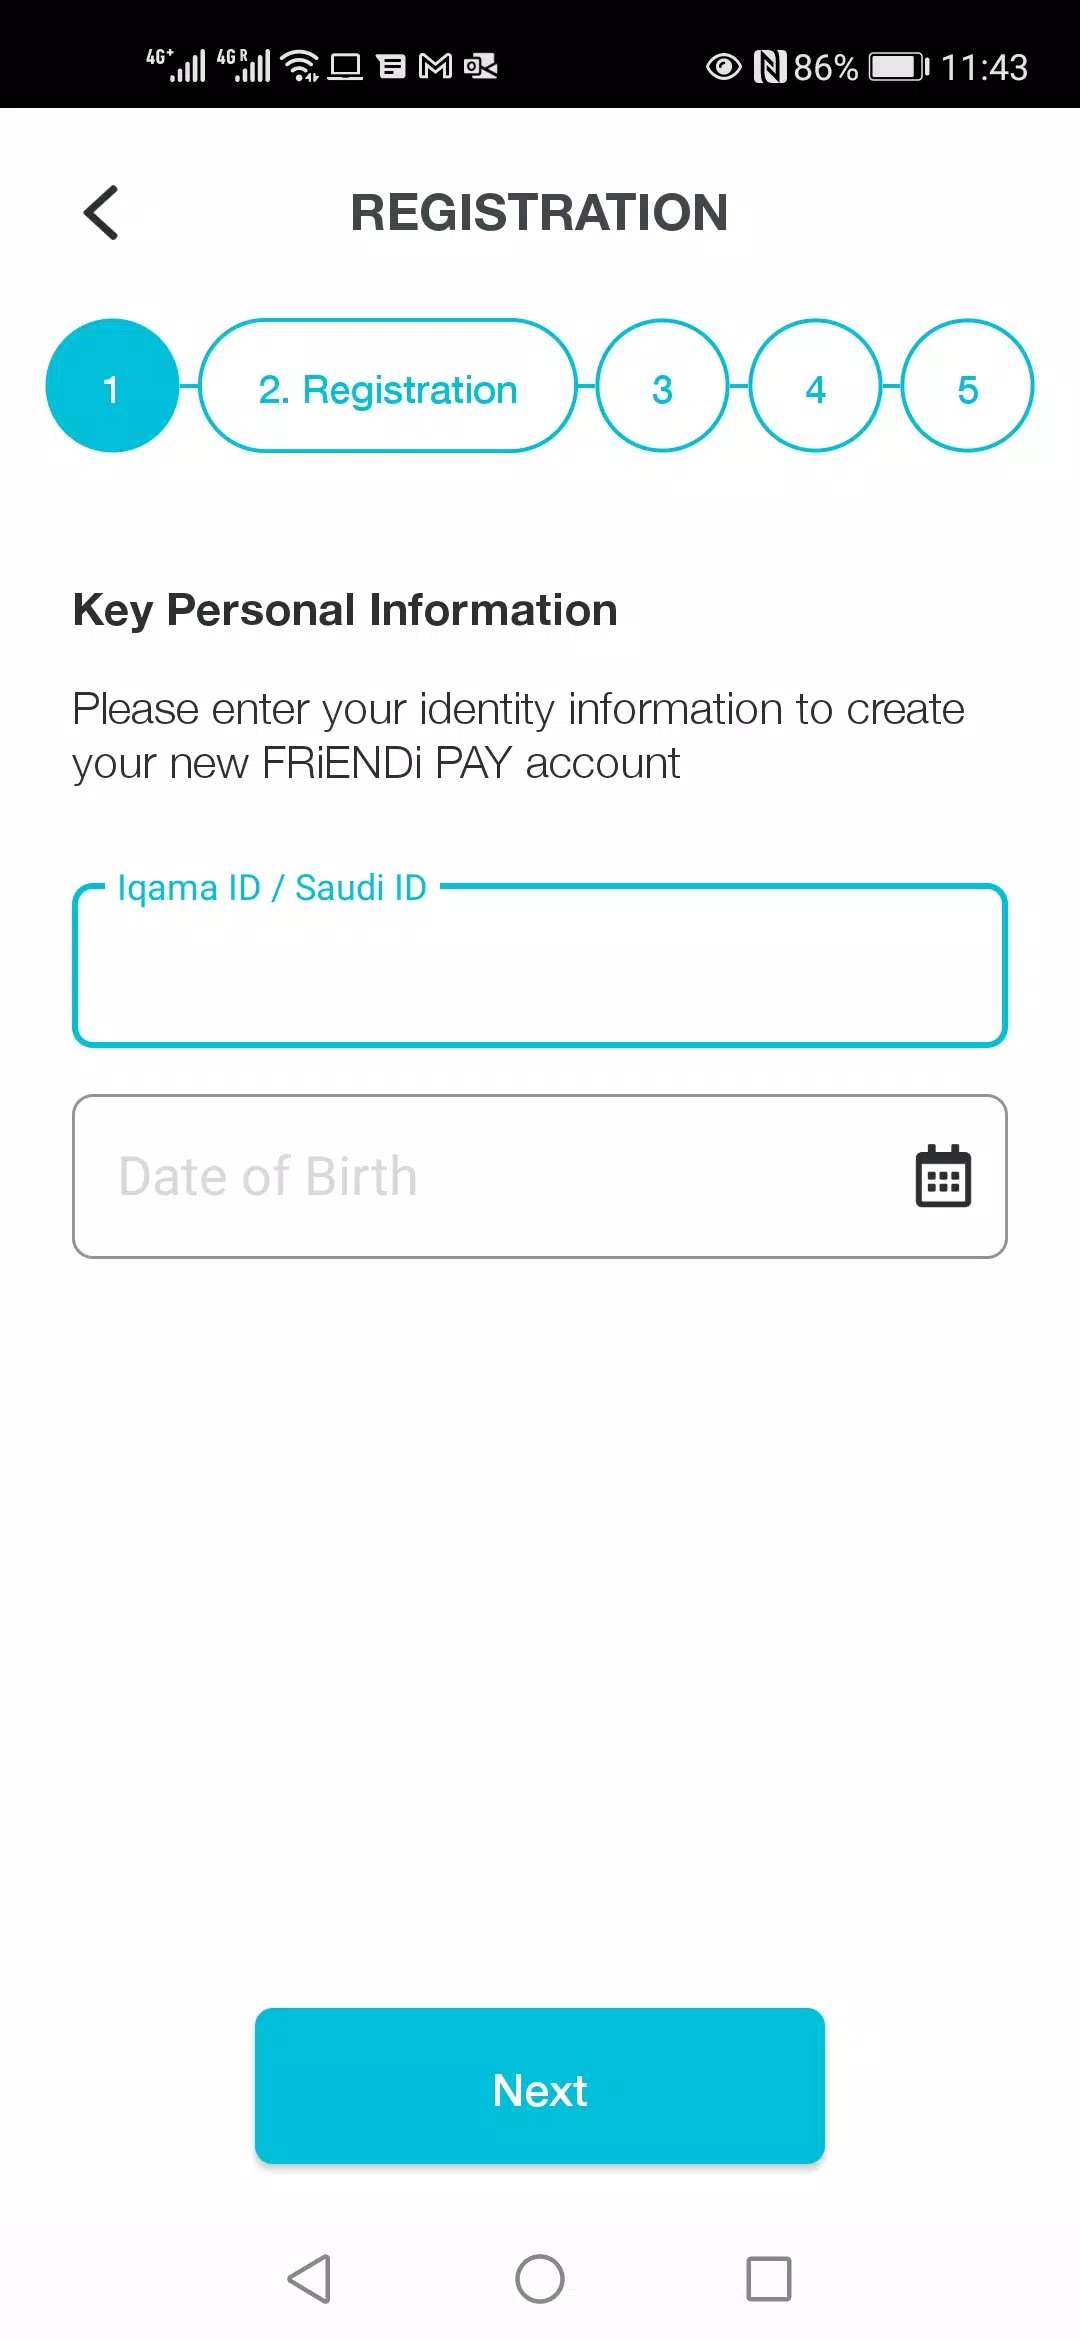Tap the battery icon in status bar
This screenshot has width=1080, height=2340.
click(898, 67)
